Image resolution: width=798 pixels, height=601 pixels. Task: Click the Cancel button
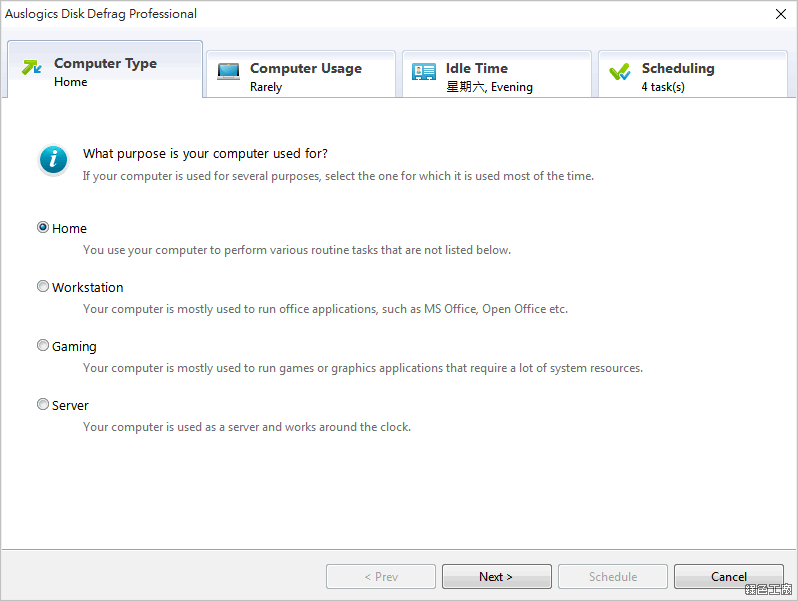729,576
